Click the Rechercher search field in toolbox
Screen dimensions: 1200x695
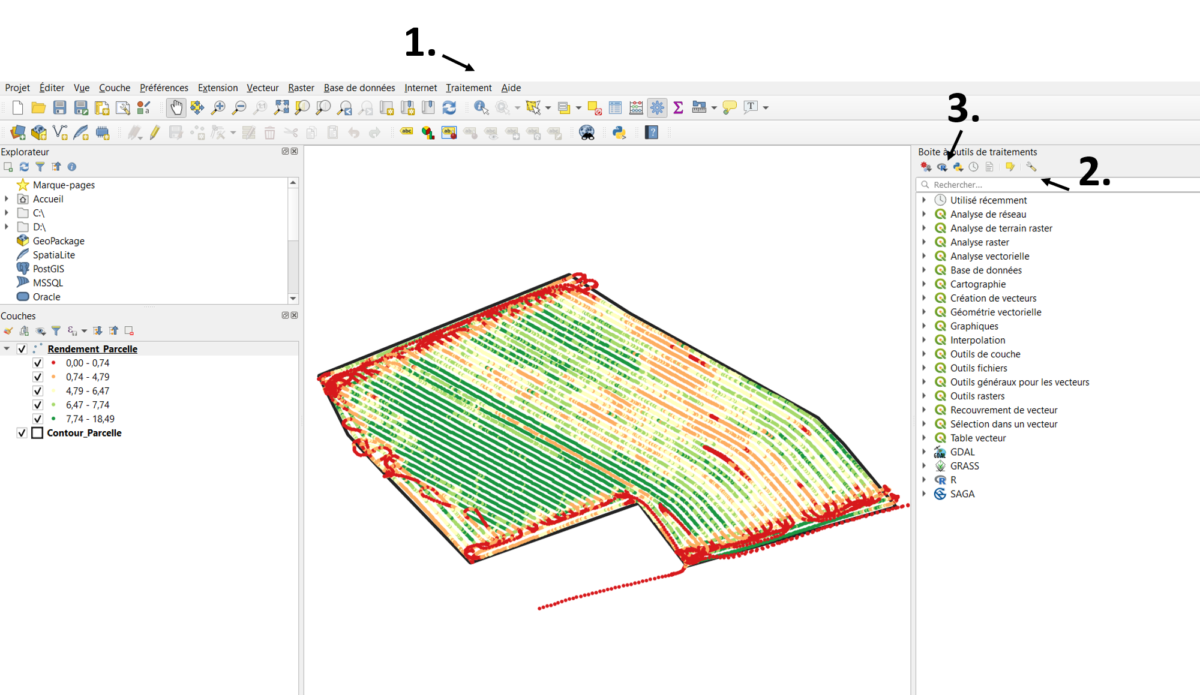pos(1058,185)
